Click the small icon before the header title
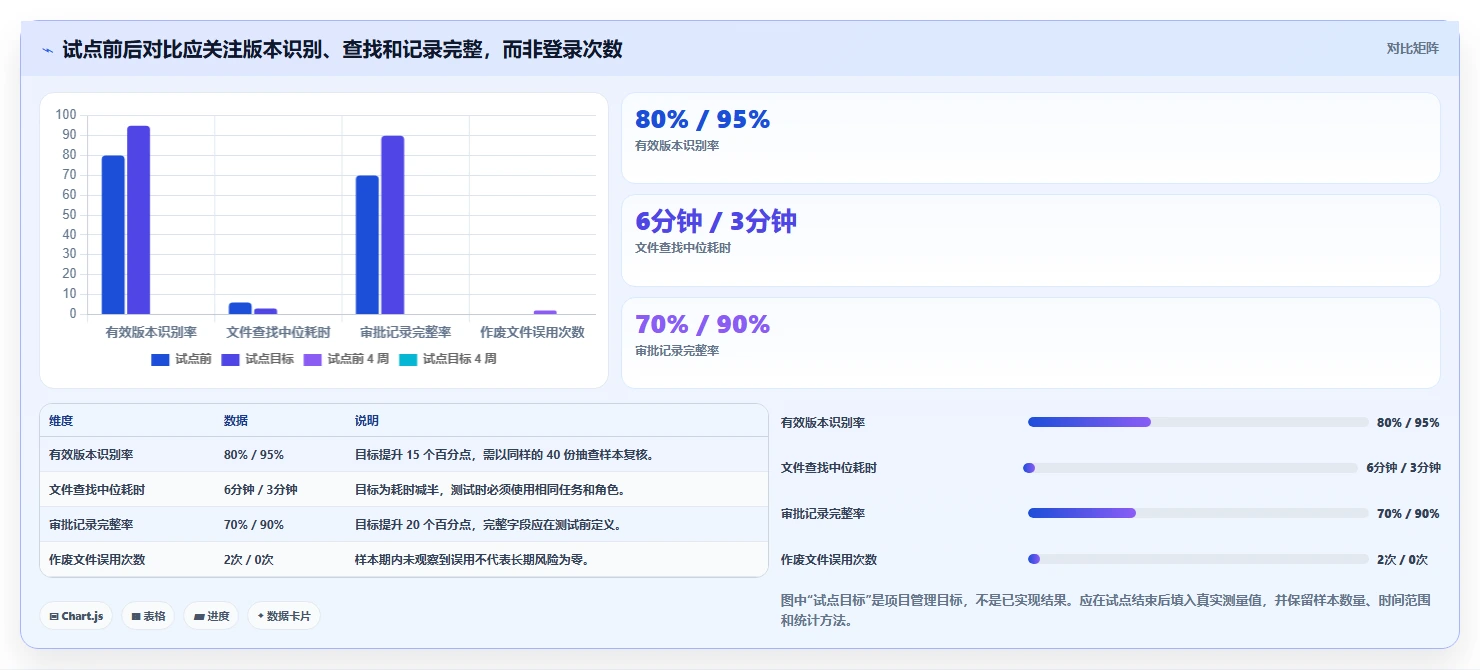The width and height of the screenshot is (1480, 670). tap(47, 50)
